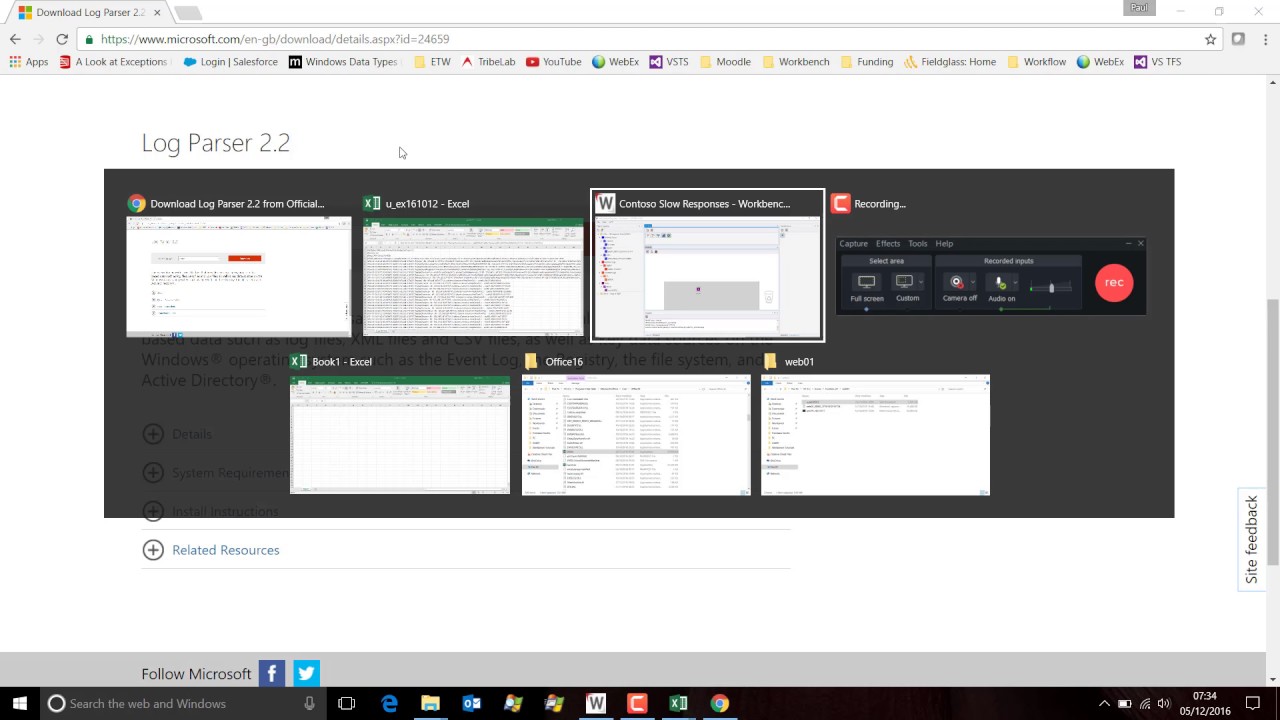Viewport: 1280px width, 720px height.
Task: Open Chrome icon on the taskbar
Action: [x=719, y=703]
